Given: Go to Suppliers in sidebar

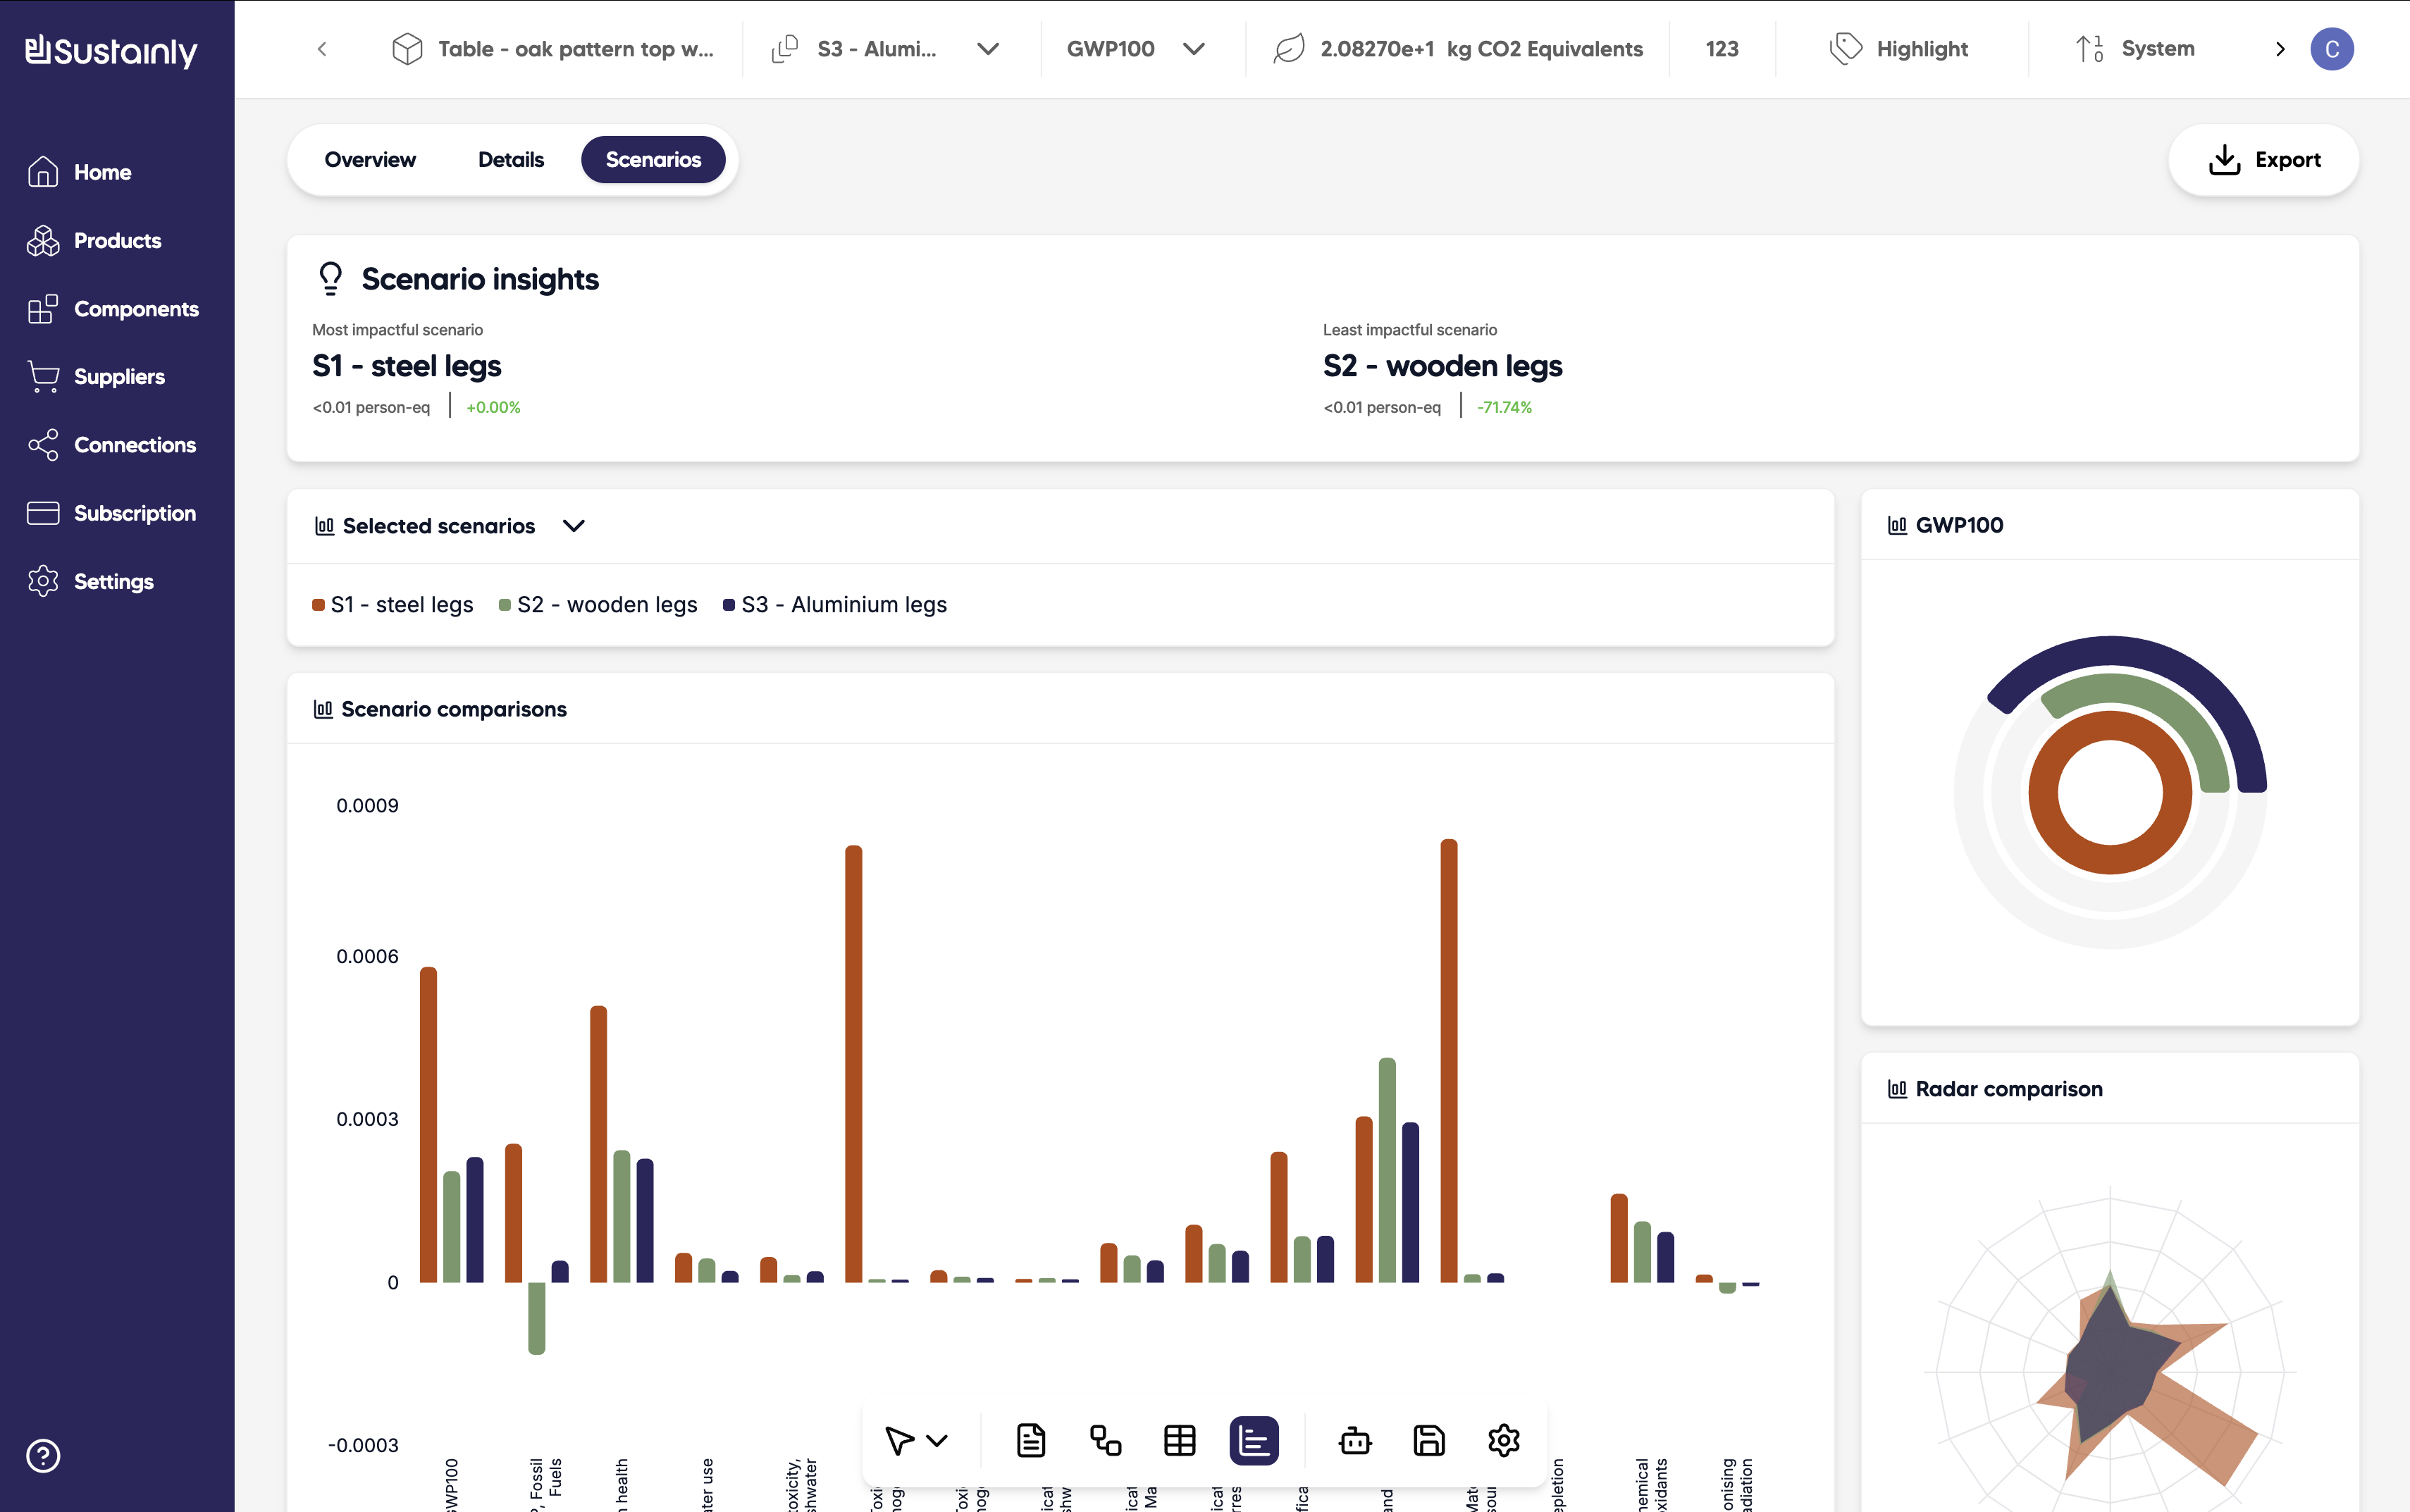Looking at the screenshot, I should pos(119,377).
